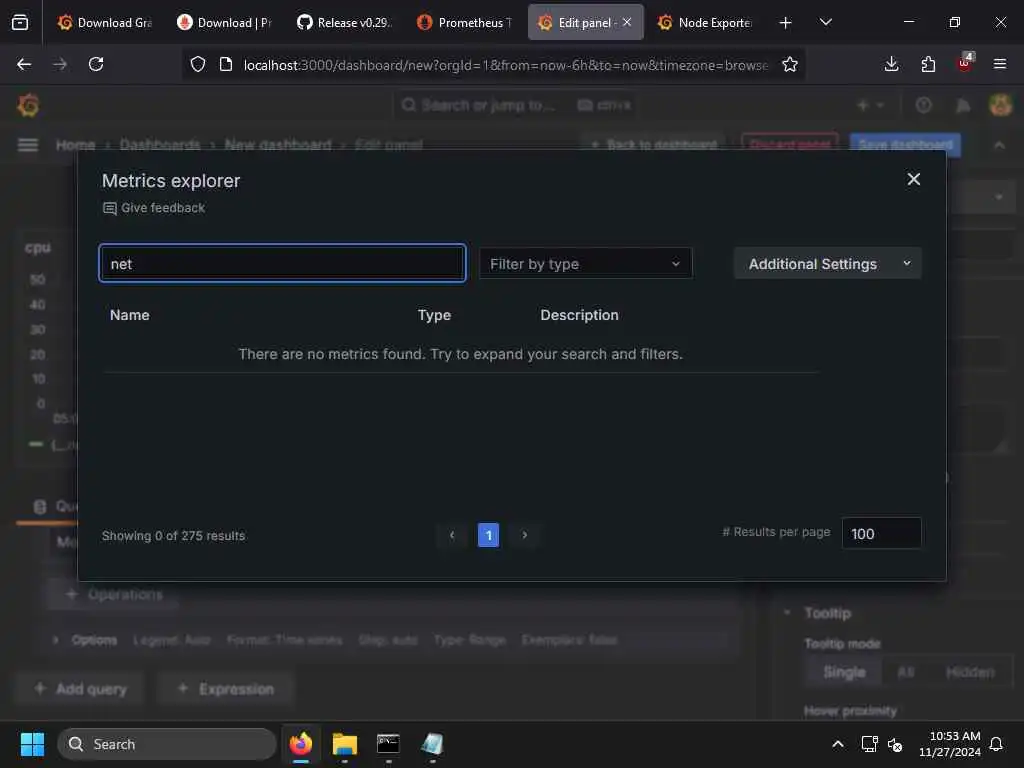
Task: Go forward one page in the browser
Action: [x=60, y=64]
